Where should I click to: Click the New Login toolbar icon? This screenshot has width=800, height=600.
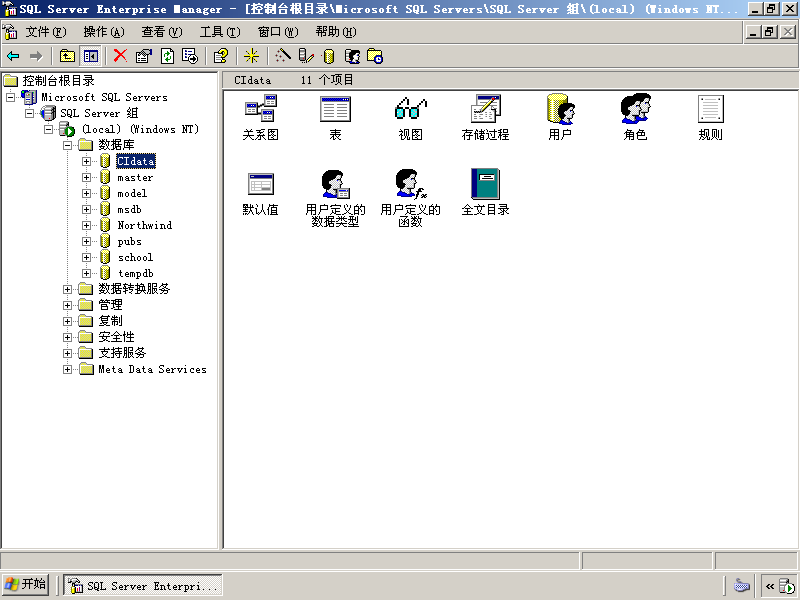click(352, 56)
